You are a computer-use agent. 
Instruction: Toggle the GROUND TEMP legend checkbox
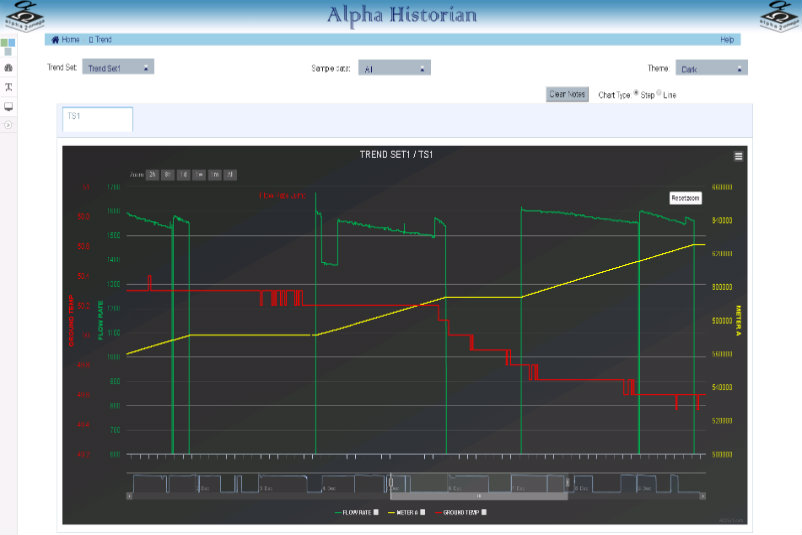click(484, 512)
